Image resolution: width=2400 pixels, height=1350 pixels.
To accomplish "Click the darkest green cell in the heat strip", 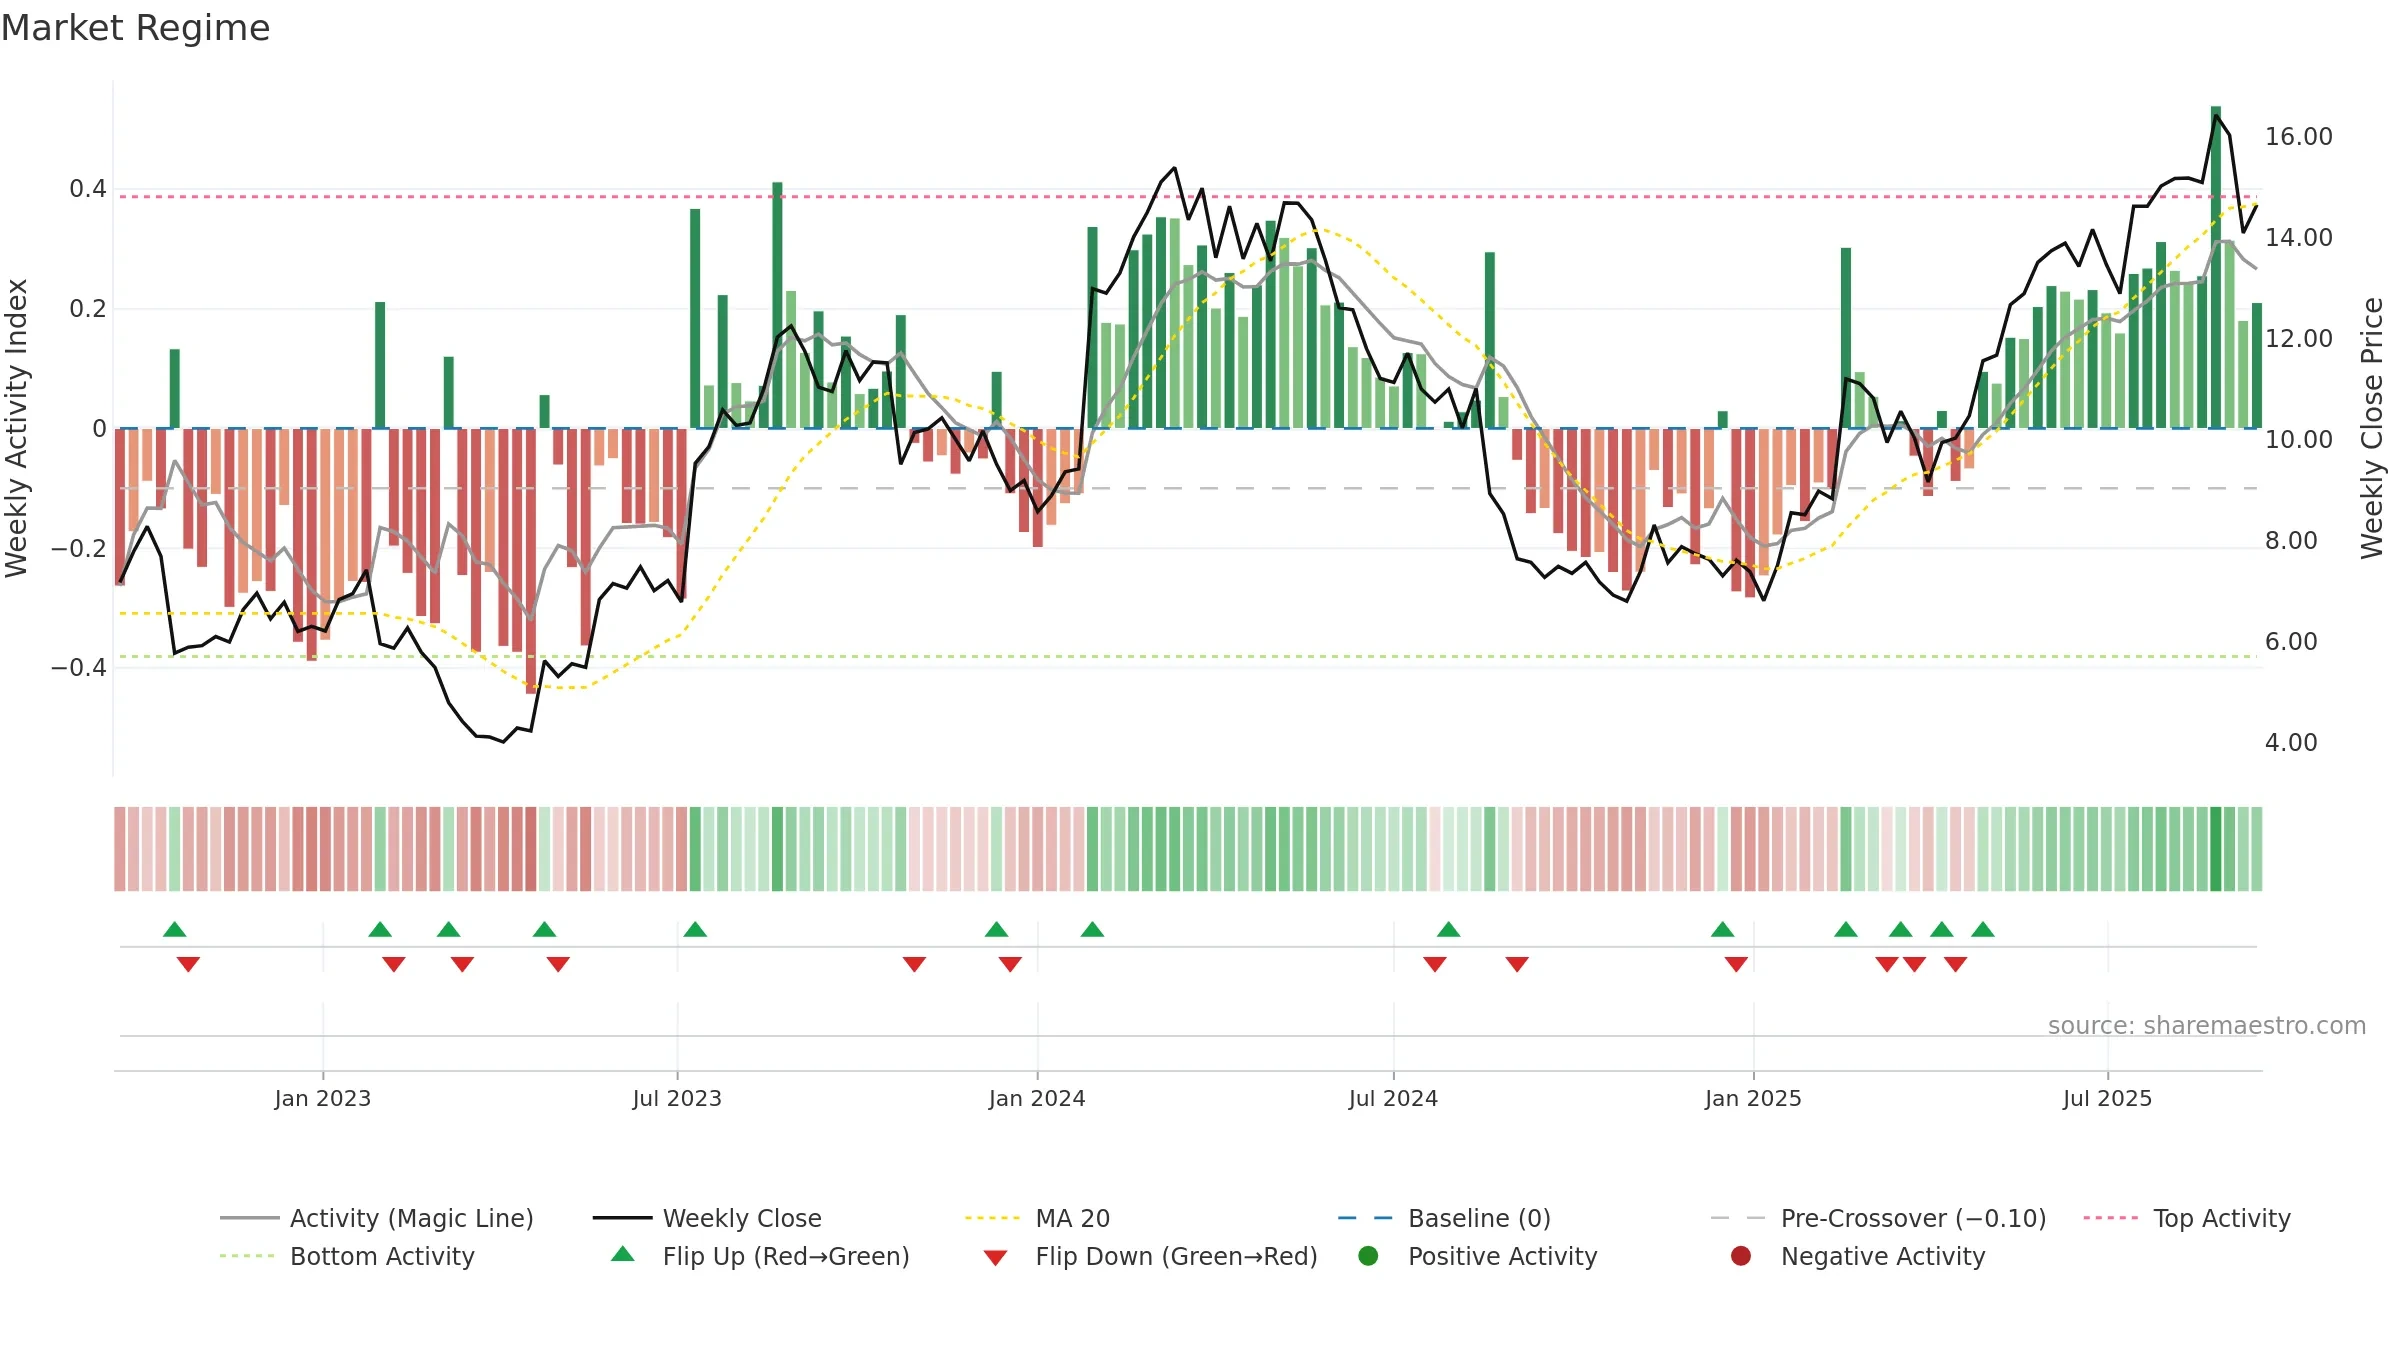I will (x=2216, y=849).
